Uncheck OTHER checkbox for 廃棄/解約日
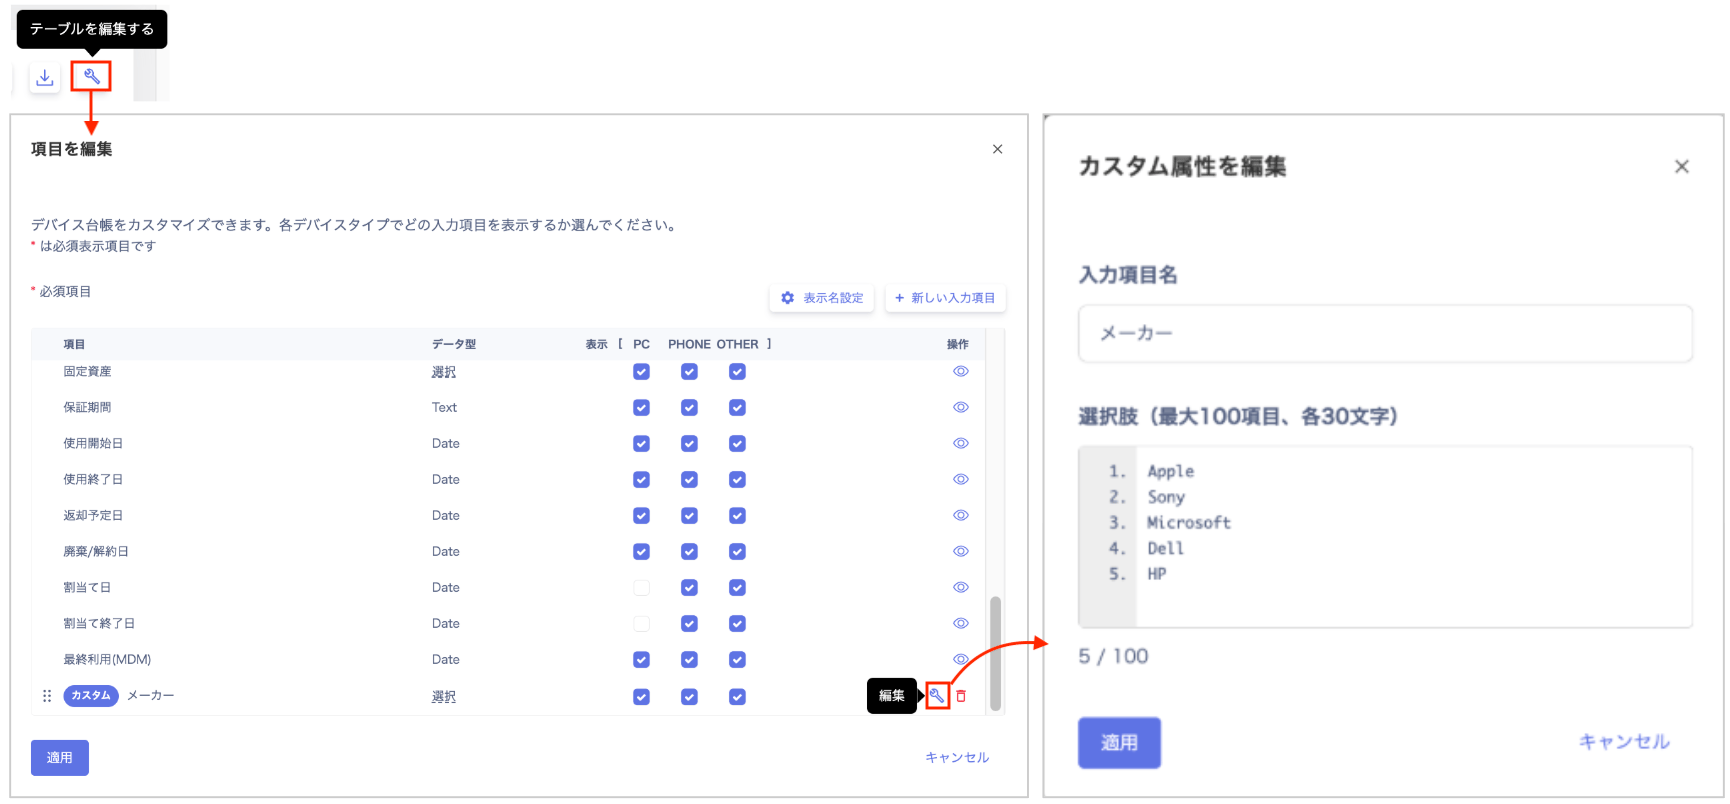The image size is (1730, 804). tap(737, 552)
